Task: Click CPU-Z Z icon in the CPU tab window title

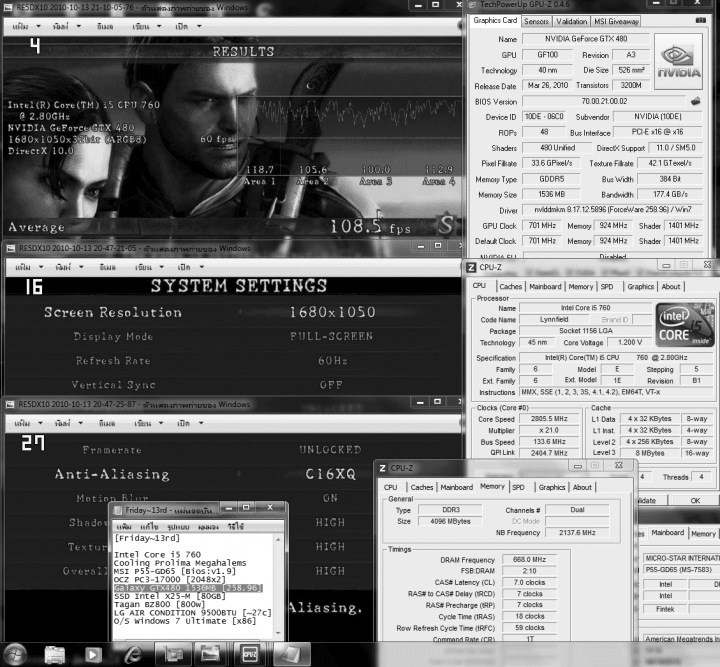Action: pos(471,267)
